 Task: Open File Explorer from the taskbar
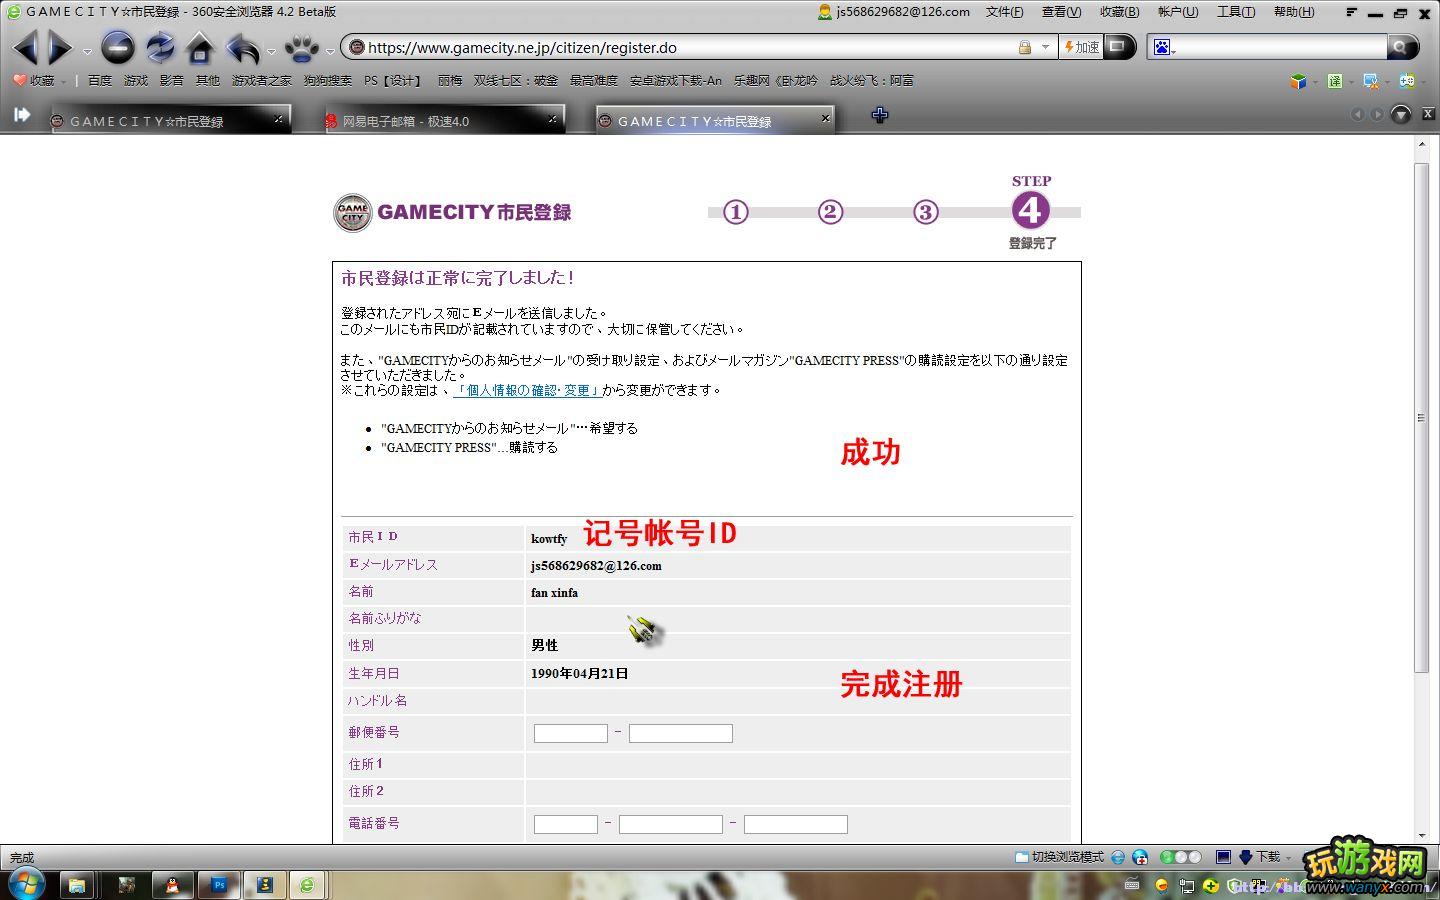point(77,885)
